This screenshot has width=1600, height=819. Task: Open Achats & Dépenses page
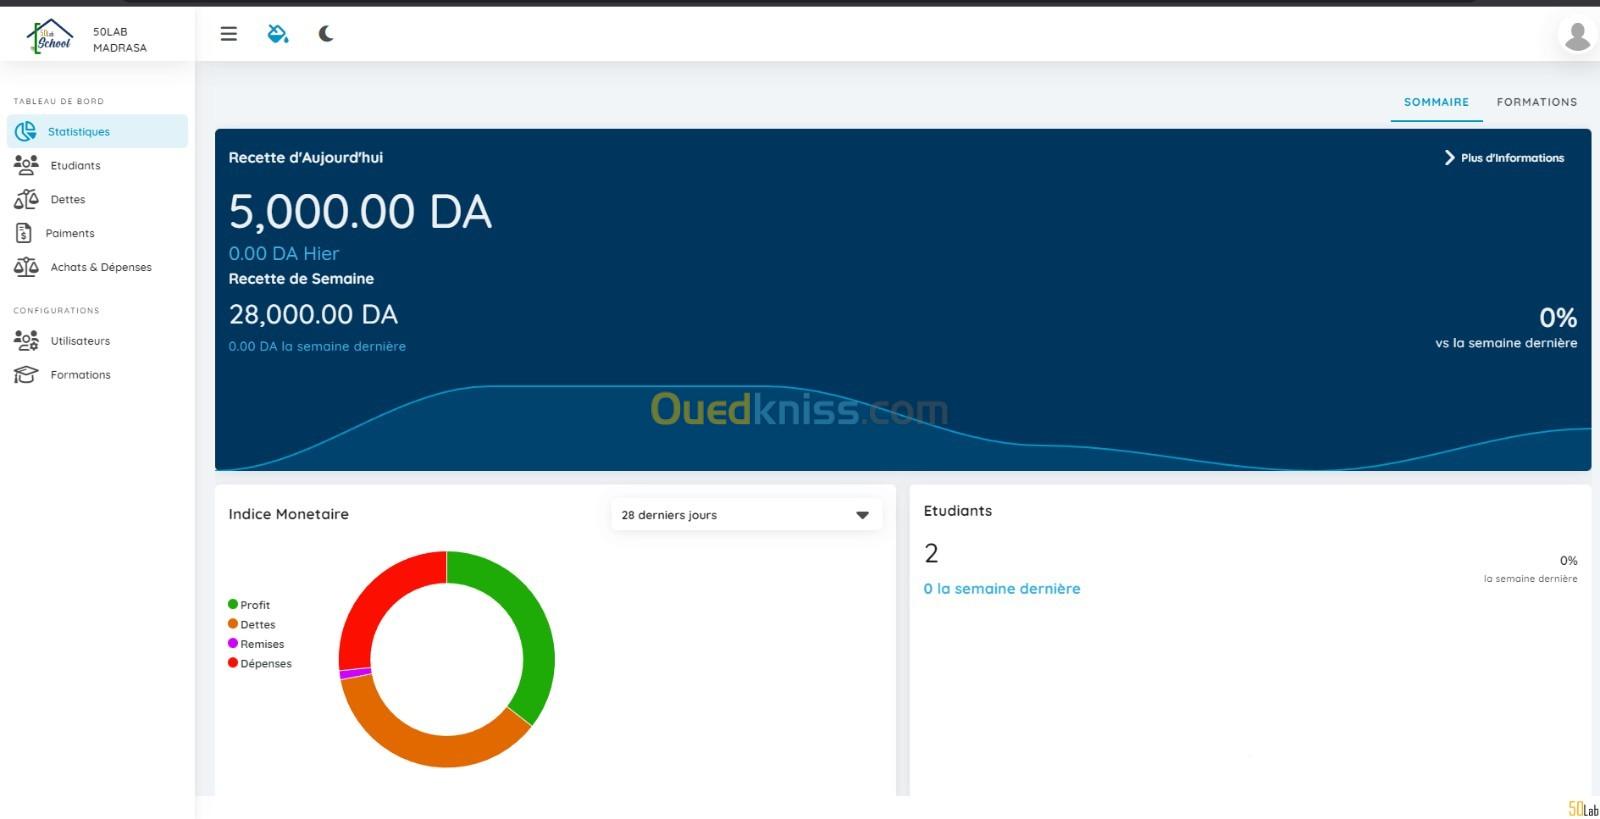pos(100,267)
